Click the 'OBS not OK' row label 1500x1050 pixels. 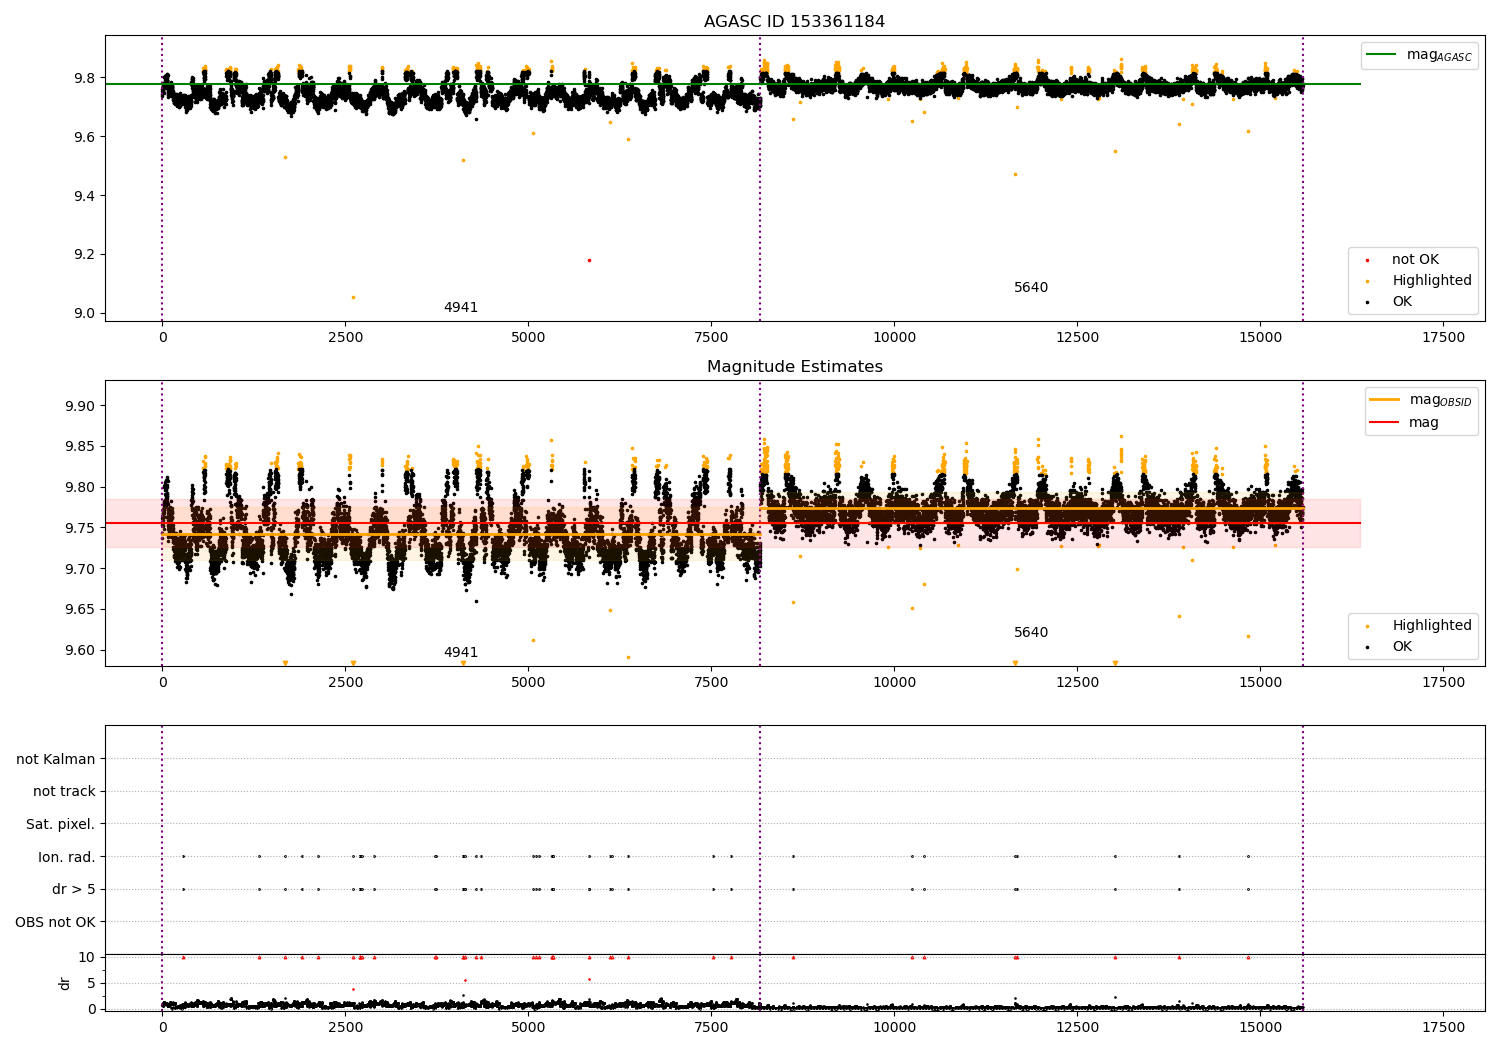tap(56, 923)
